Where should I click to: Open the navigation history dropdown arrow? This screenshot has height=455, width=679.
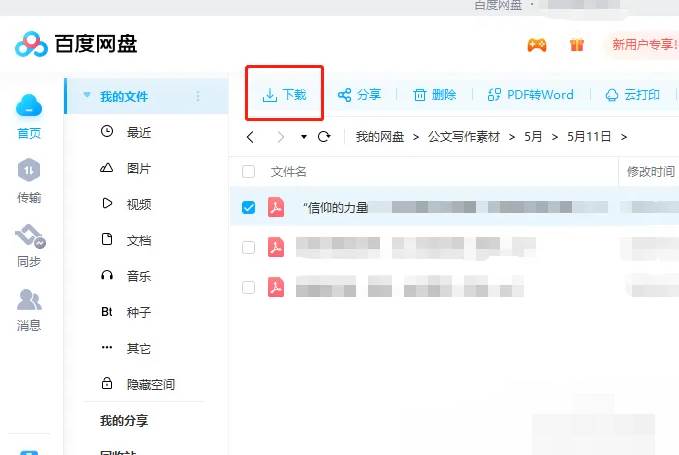point(304,137)
